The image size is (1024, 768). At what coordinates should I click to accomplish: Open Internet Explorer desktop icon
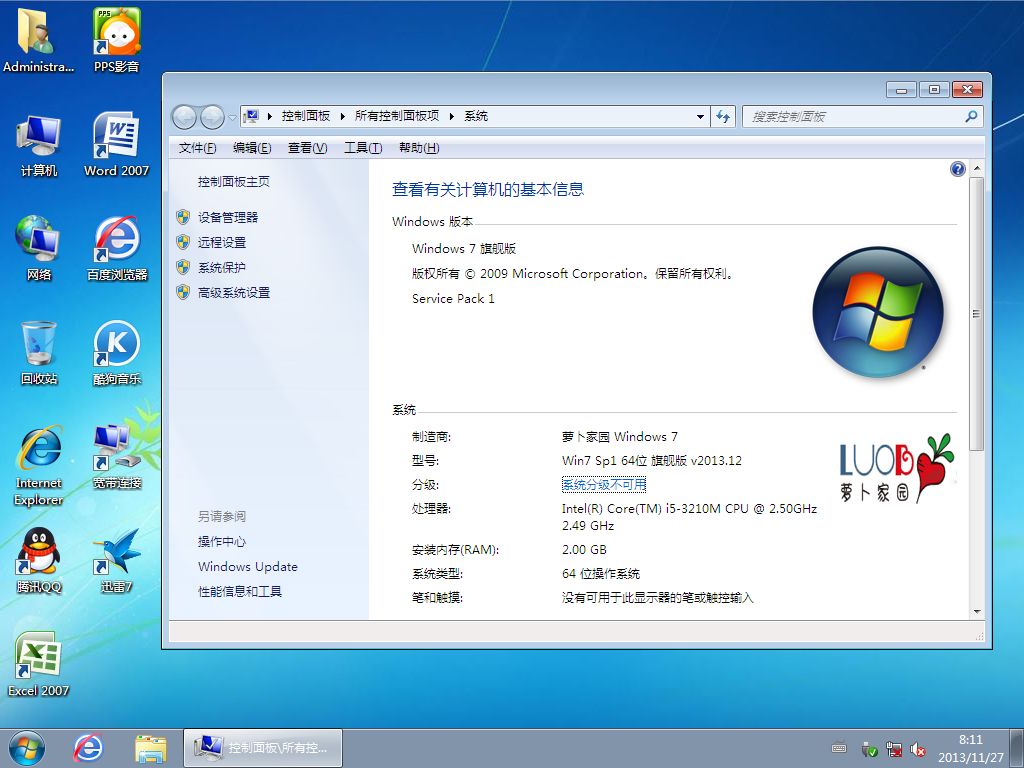39,466
